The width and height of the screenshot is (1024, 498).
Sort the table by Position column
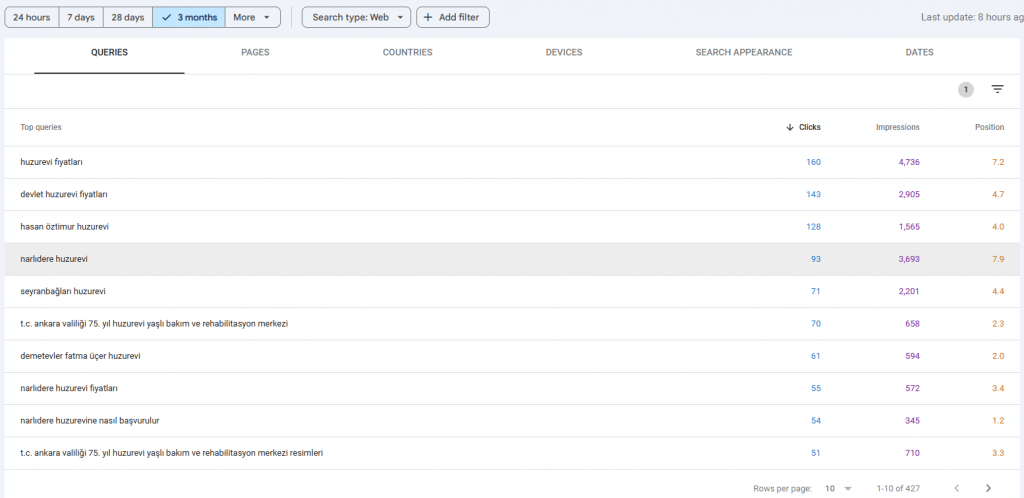(989, 127)
